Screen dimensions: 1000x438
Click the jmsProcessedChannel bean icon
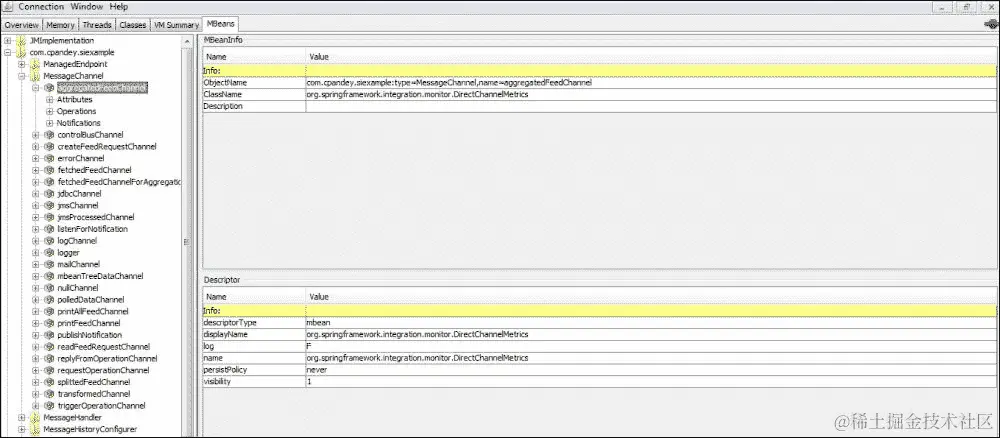[49, 217]
